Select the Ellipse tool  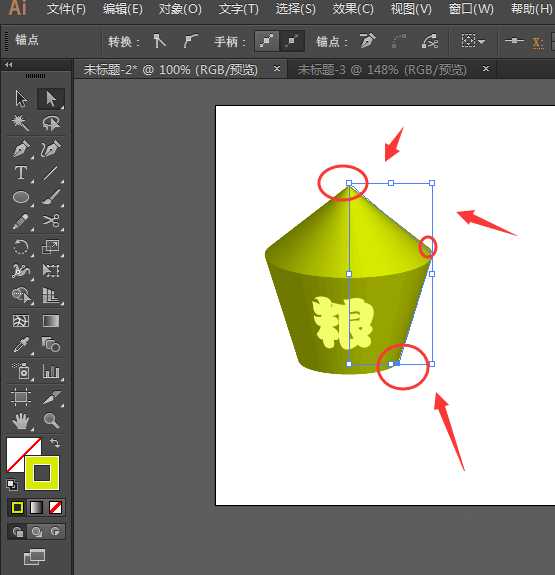[21, 197]
